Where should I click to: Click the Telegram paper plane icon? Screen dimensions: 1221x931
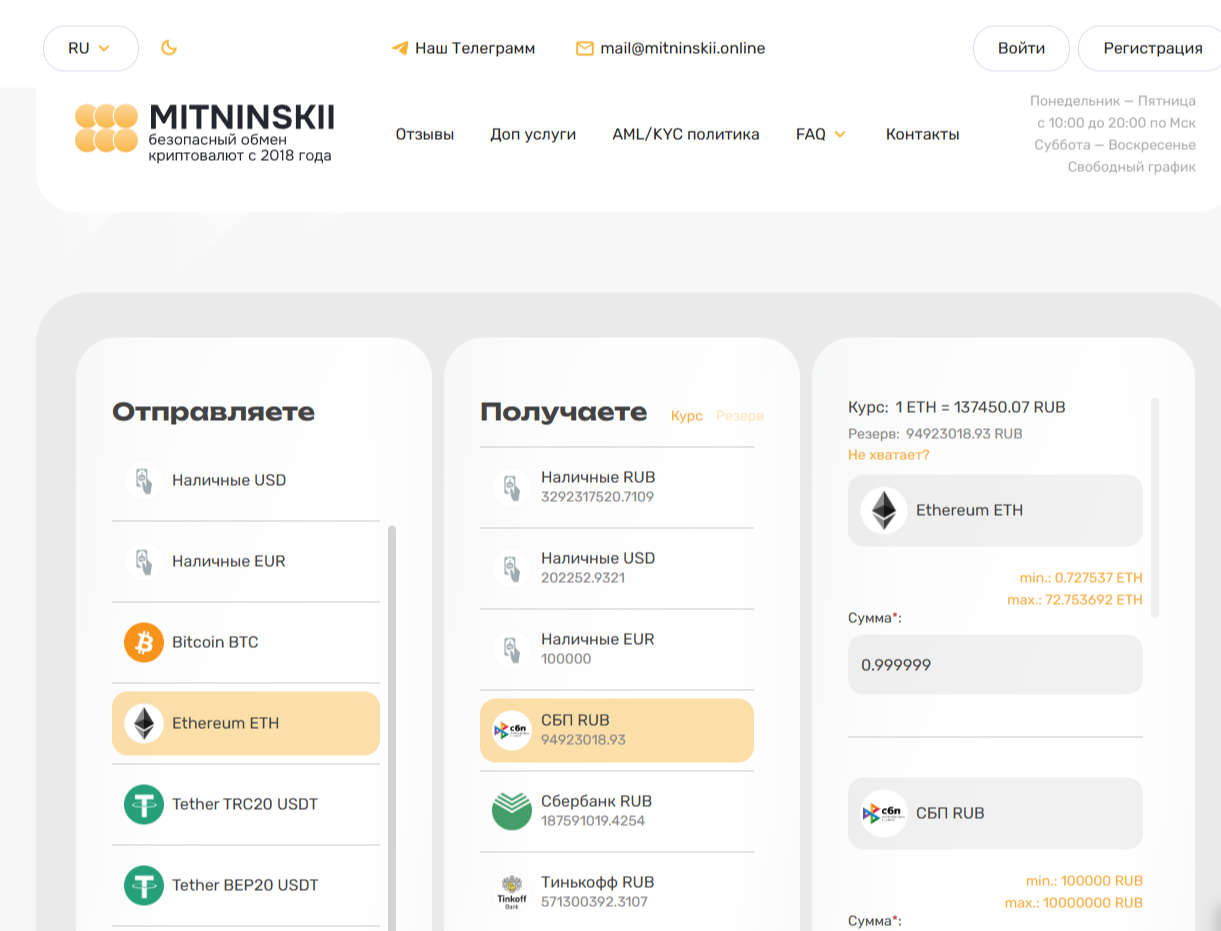399,48
